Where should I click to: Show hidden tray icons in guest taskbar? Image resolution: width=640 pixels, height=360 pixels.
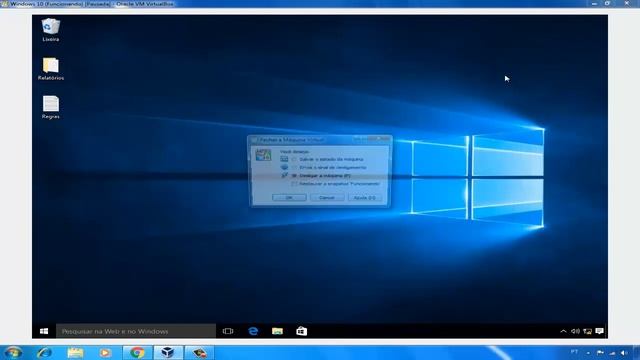(563, 331)
